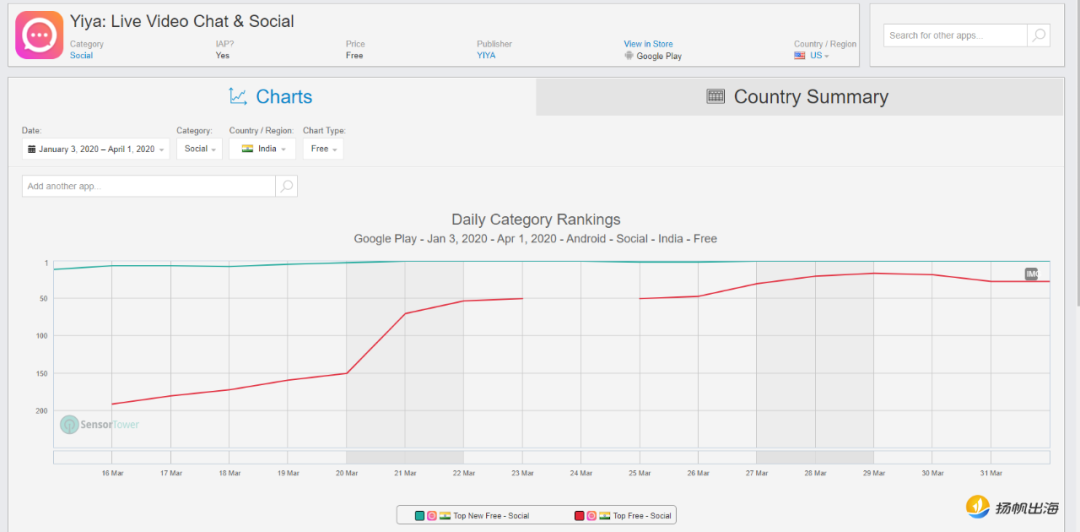The image size is (1080, 532).
Task: Click the Yiya app icon
Action: coord(39,35)
